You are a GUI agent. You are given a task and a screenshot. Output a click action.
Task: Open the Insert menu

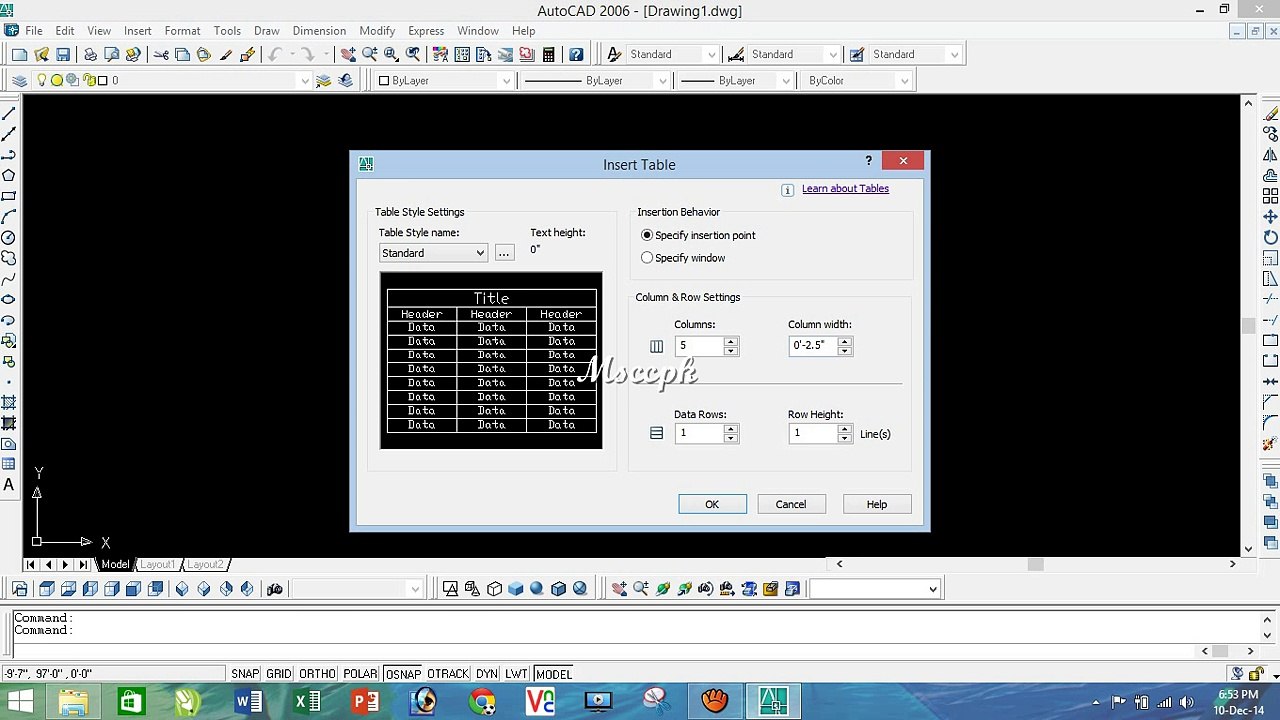[x=138, y=31]
